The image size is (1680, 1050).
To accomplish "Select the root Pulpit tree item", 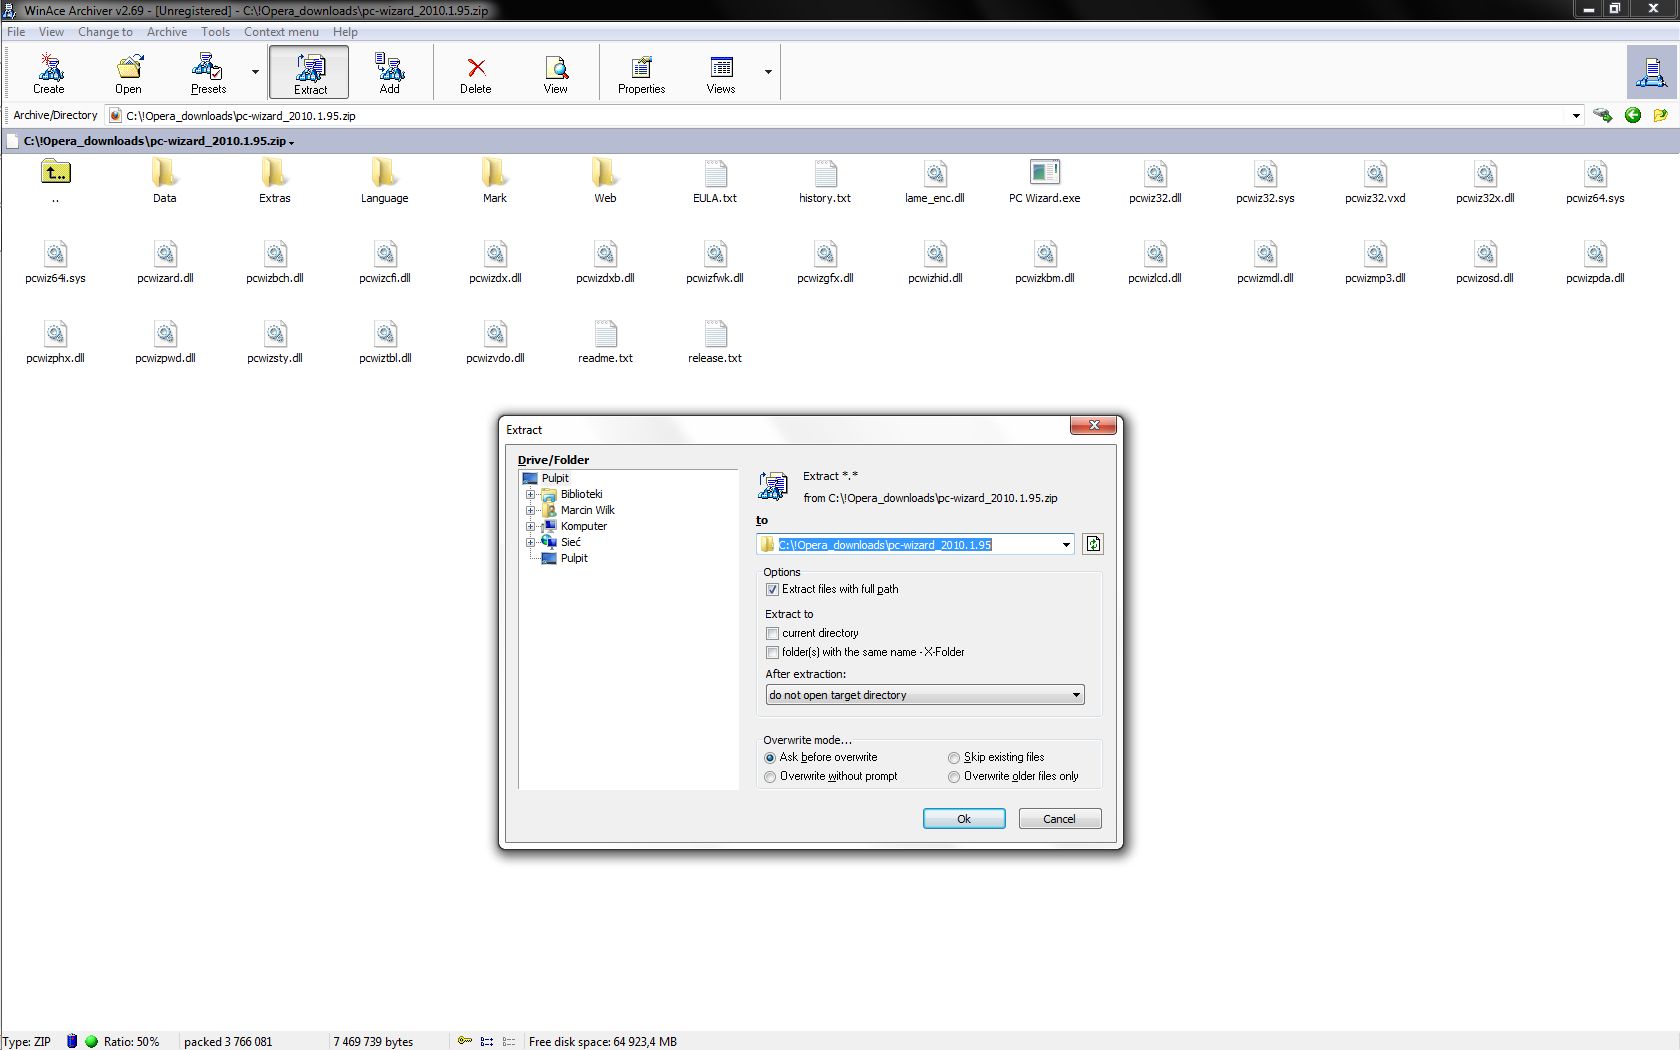I will pyautogui.click(x=555, y=479).
